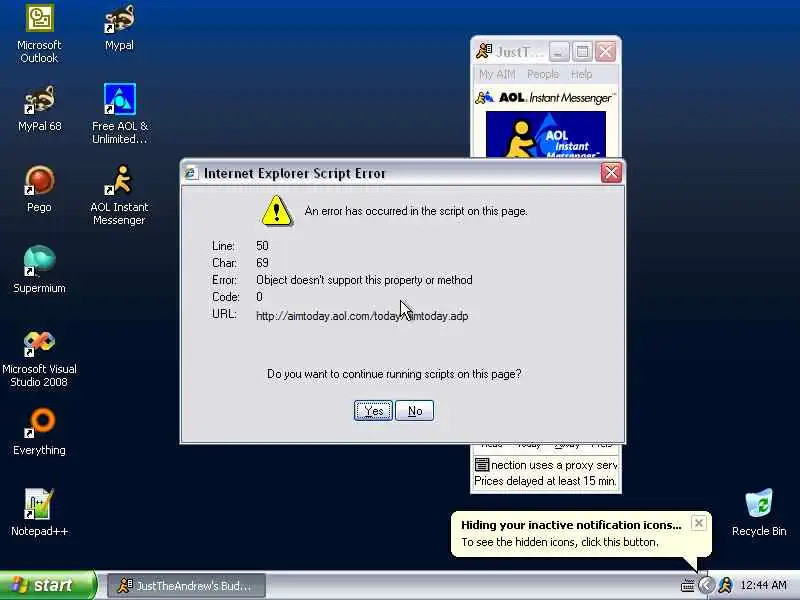Click the Start button

tap(47, 585)
